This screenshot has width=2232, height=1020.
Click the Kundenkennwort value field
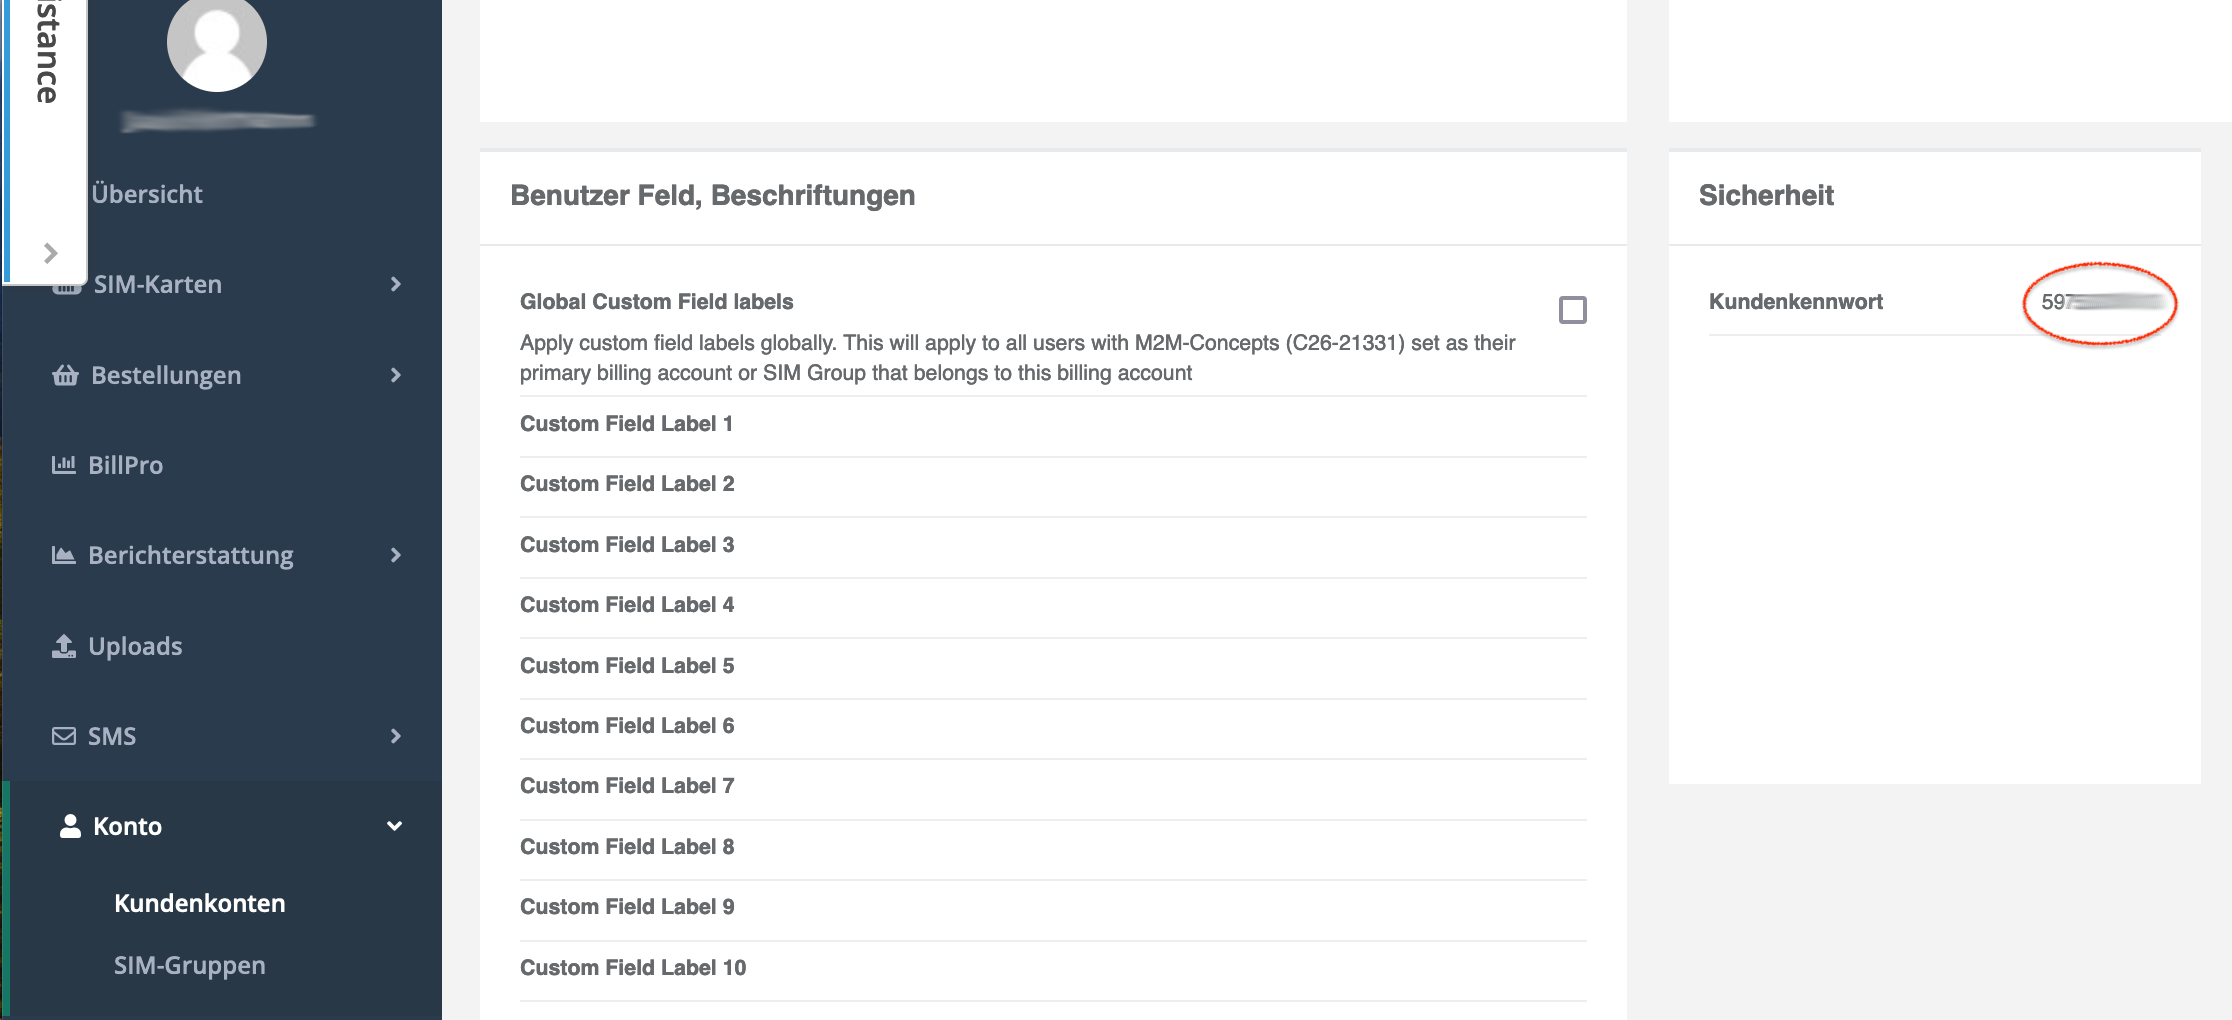[2100, 302]
